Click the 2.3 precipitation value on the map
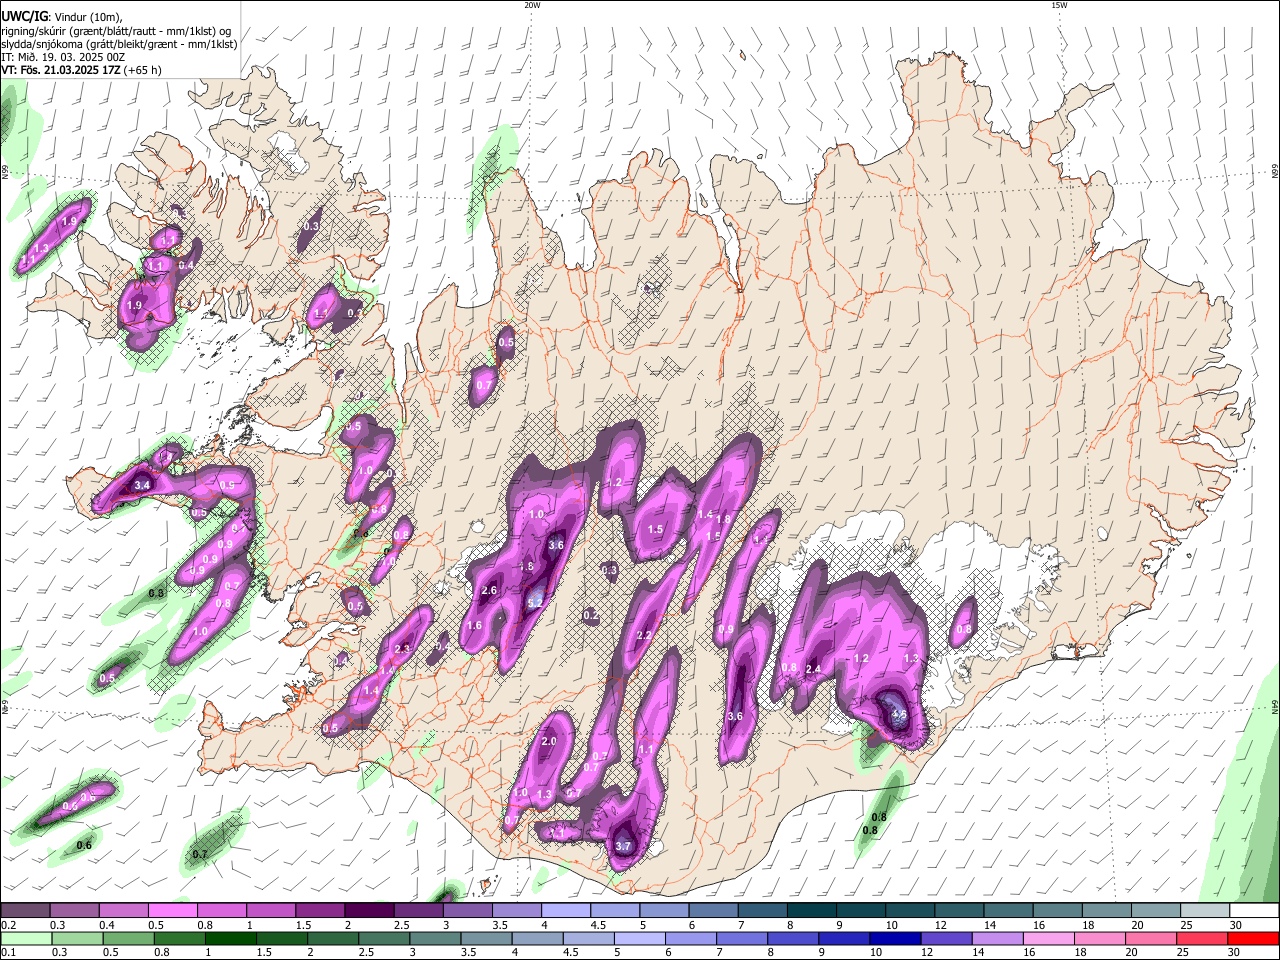Viewport: 1280px width, 960px height. click(402, 649)
